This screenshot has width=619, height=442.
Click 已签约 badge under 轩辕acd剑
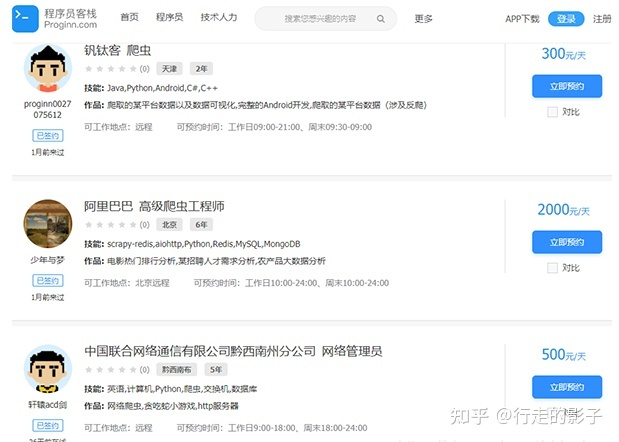[48, 425]
